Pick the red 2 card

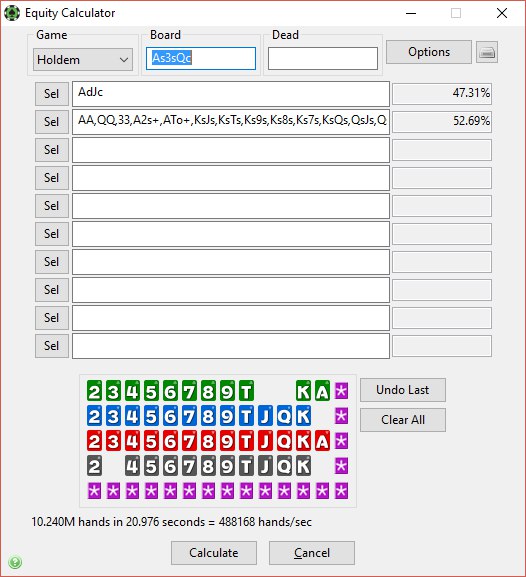point(94,441)
